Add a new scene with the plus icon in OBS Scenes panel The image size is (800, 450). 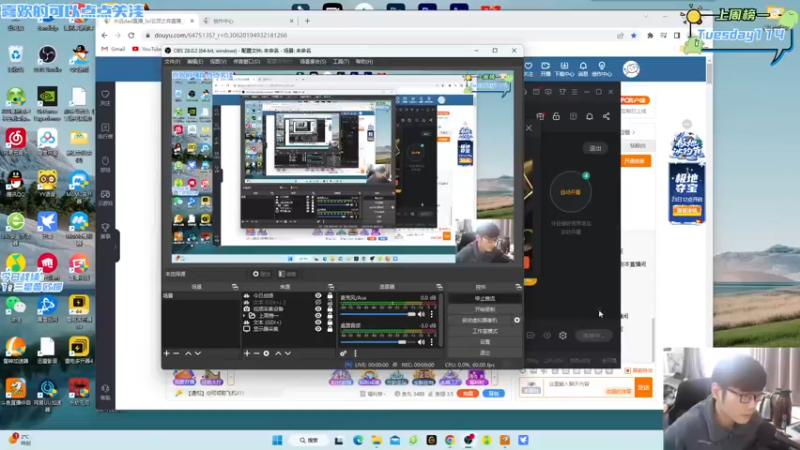pyautogui.click(x=166, y=353)
